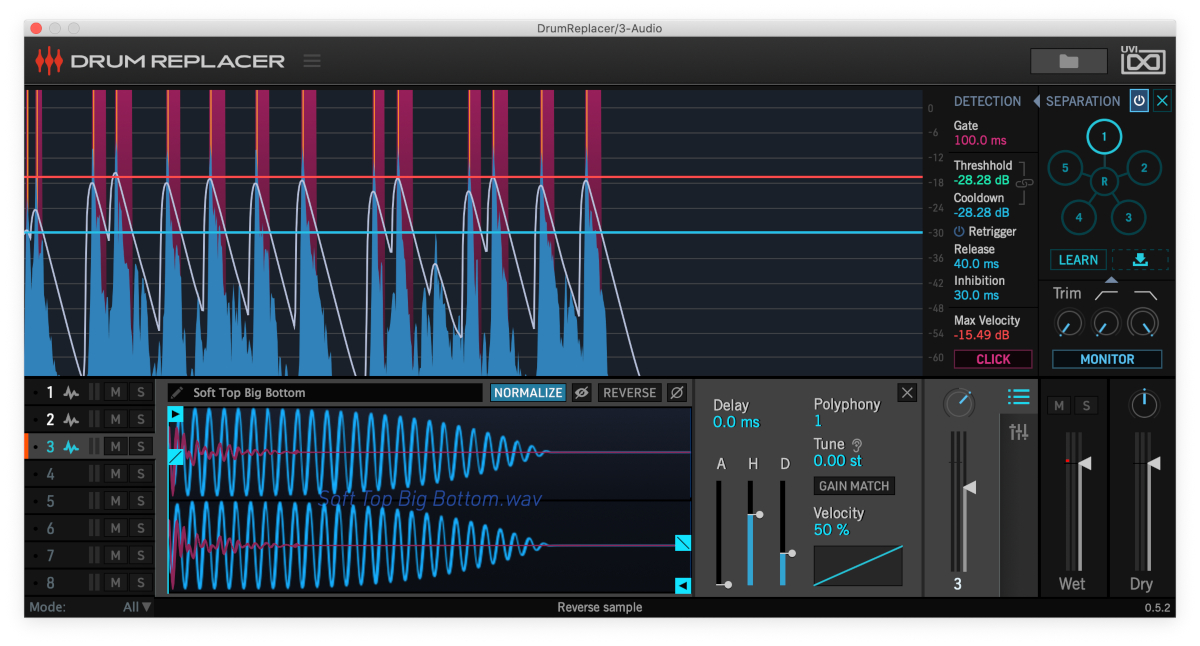Open the list view tab icon
Image resolution: width=1200 pixels, height=646 pixels.
click(x=1019, y=398)
